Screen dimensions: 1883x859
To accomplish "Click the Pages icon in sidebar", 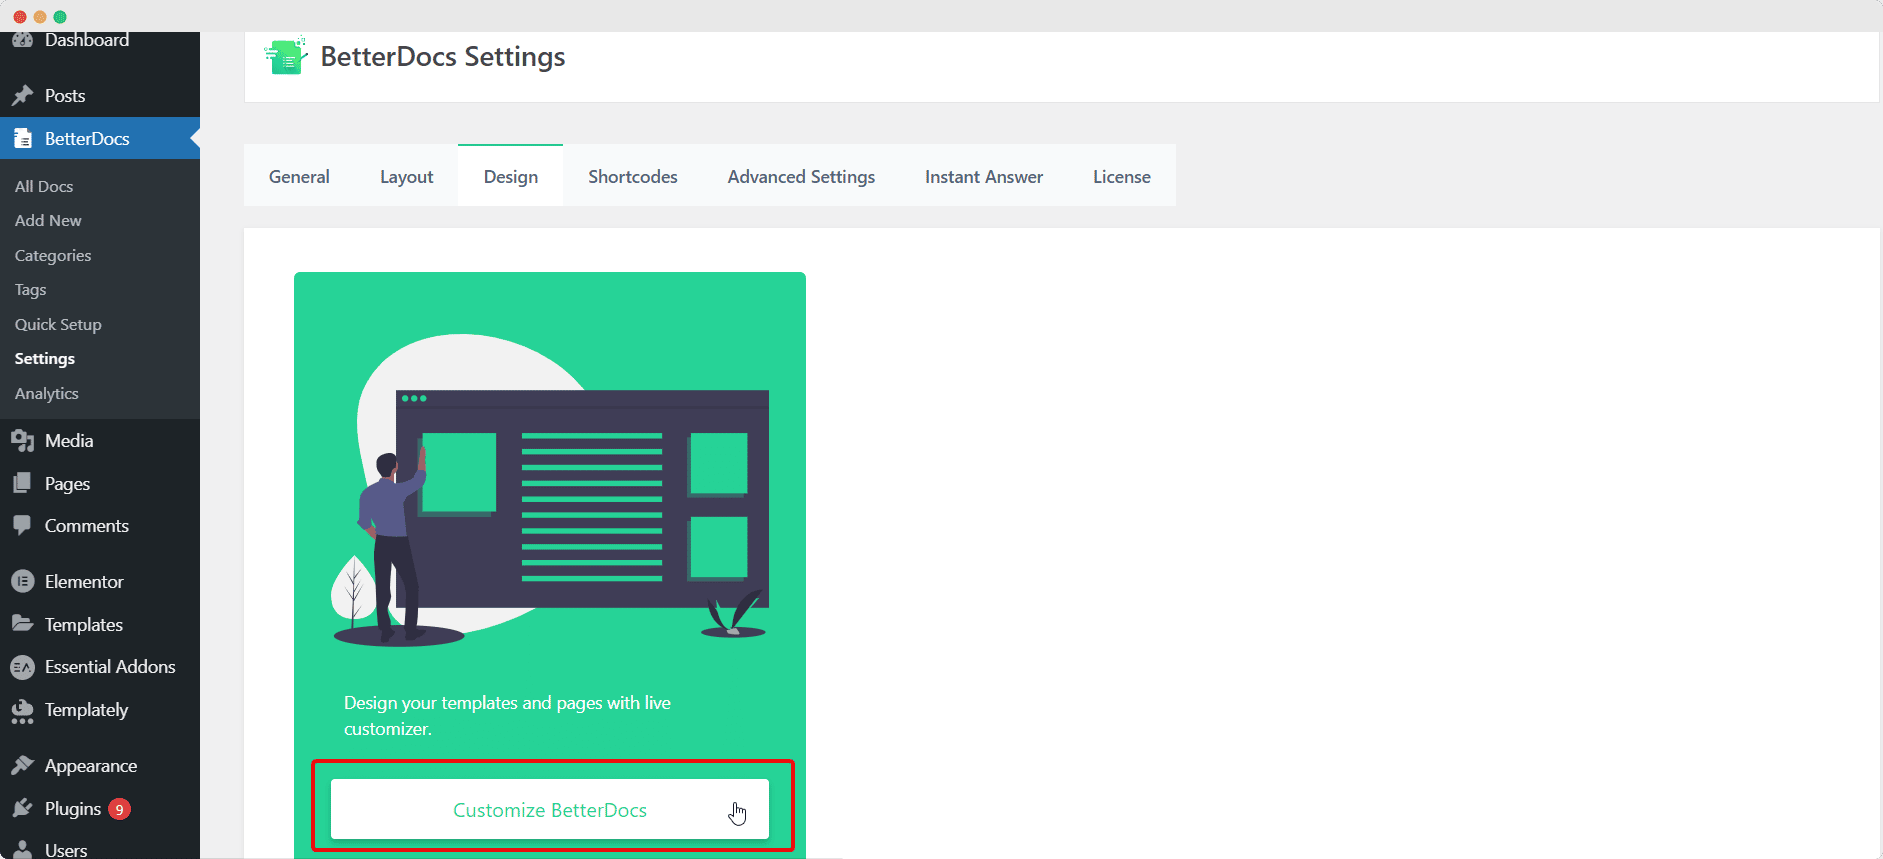I will tap(22, 484).
